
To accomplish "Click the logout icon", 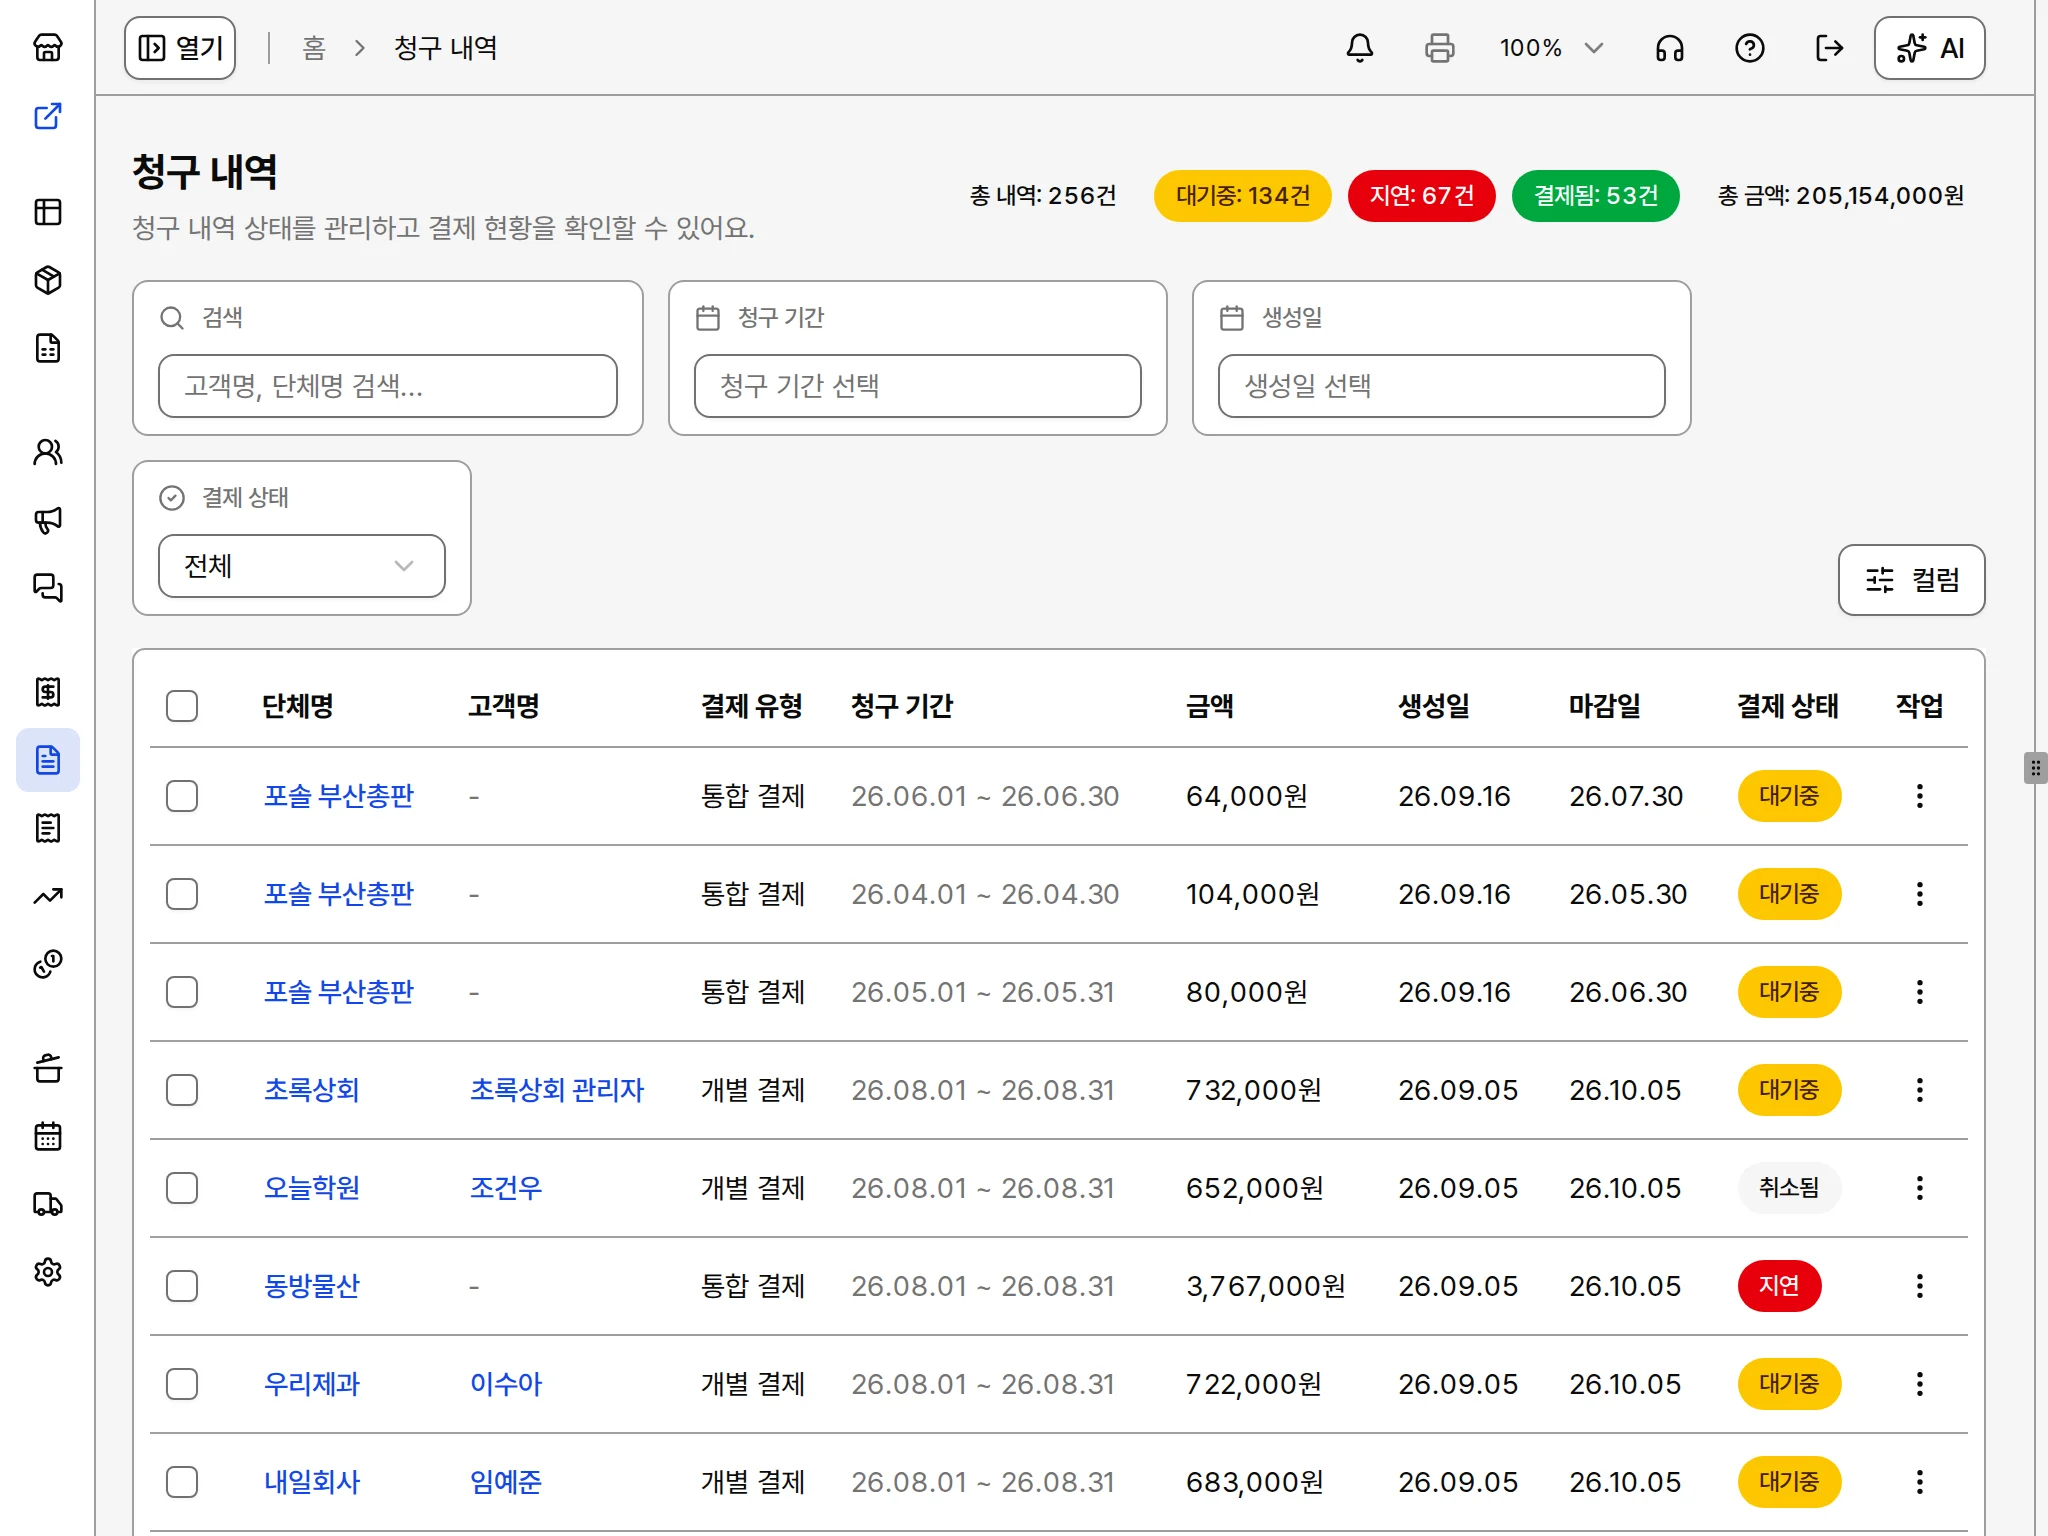I will (1830, 48).
